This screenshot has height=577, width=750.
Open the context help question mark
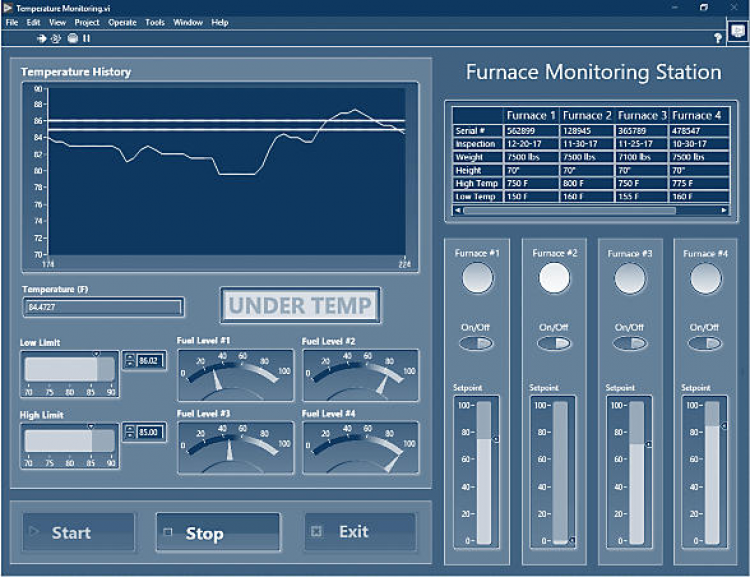717,38
